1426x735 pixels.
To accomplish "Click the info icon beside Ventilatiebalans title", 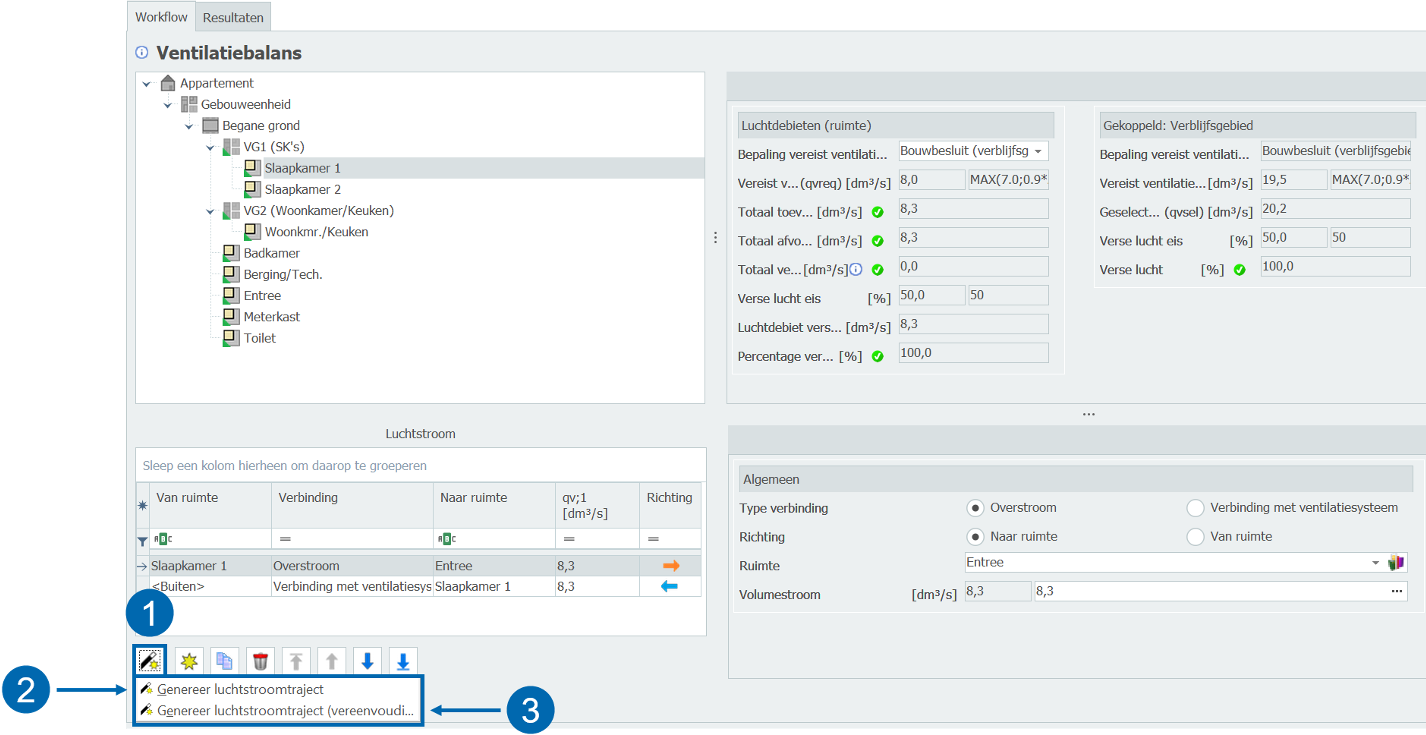I will click(141, 53).
